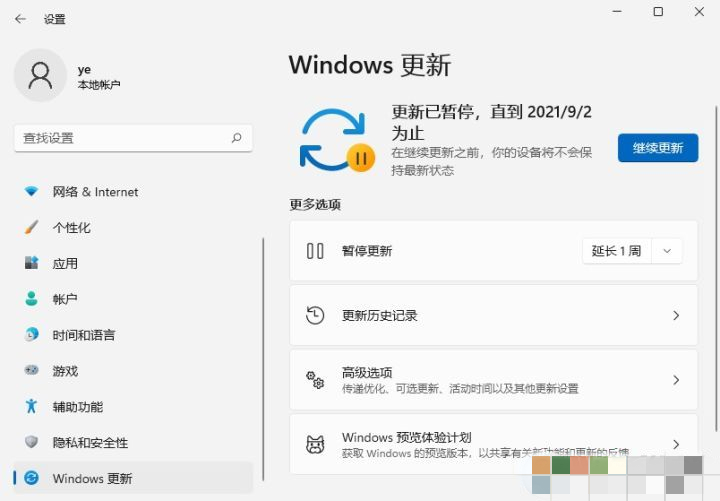Image resolution: width=720 pixels, height=501 pixels.
Task: Select Windows 更新 in the sidebar
Action: point(133,478)
